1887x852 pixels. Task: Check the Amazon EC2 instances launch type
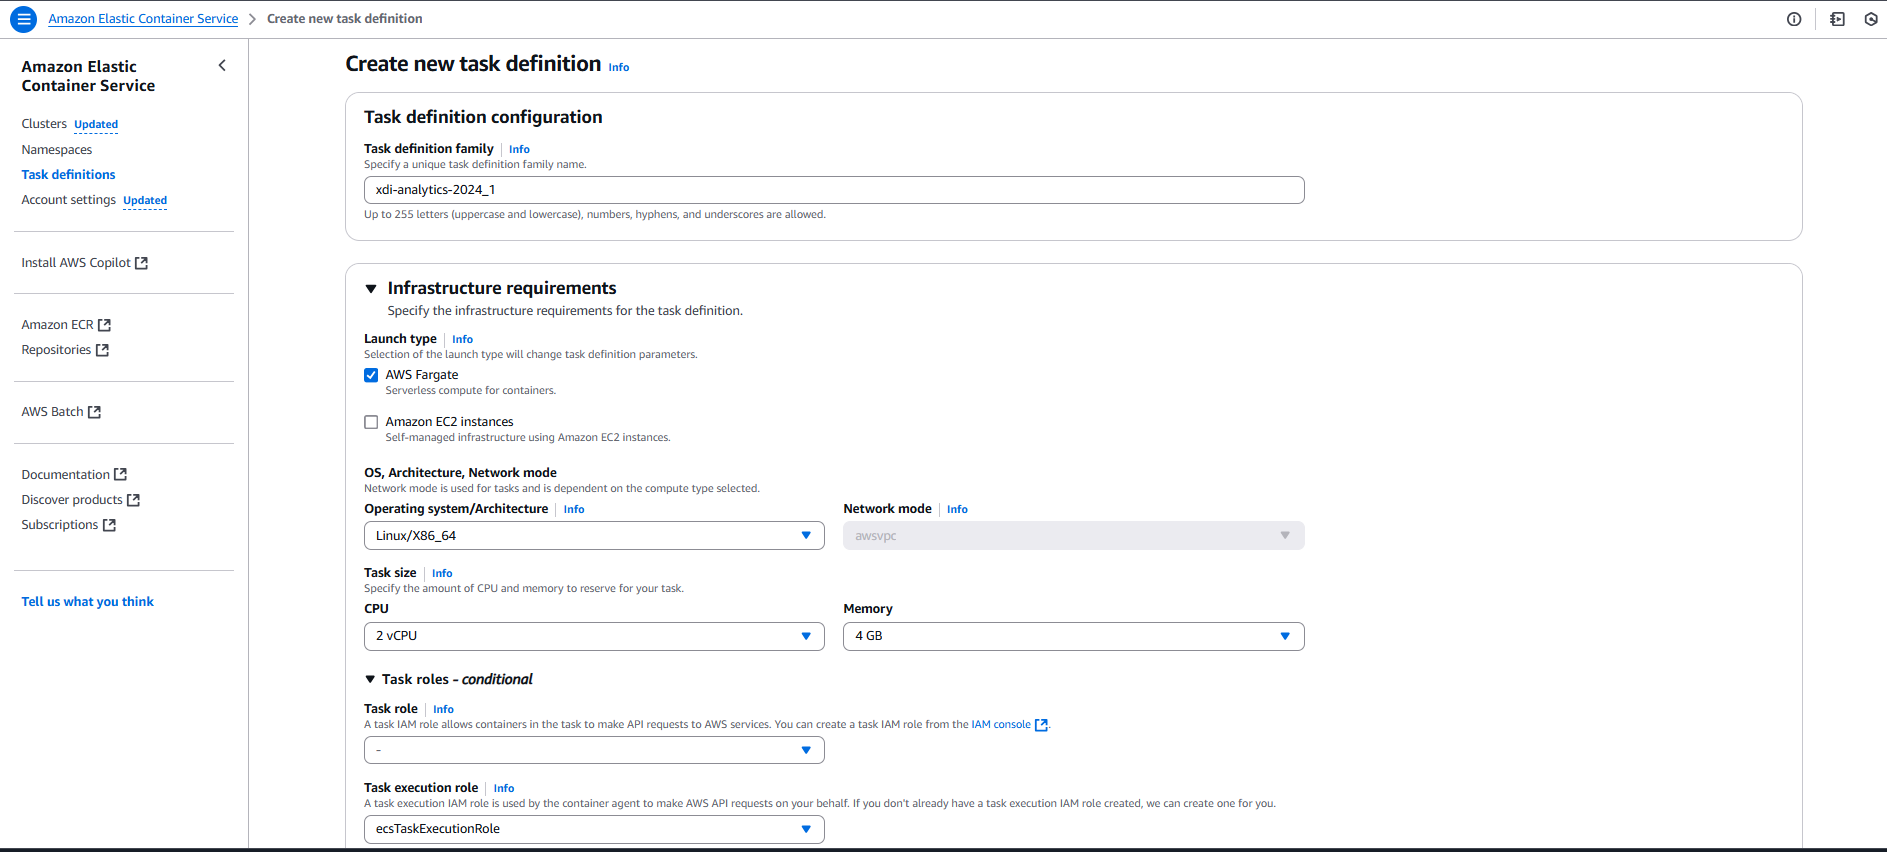pyautogui.click(x=371, y=422)
